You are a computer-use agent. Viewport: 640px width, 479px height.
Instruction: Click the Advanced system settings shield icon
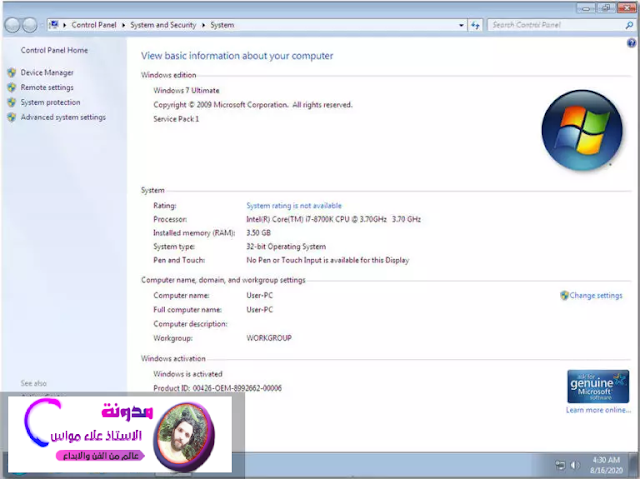[12, 117]
